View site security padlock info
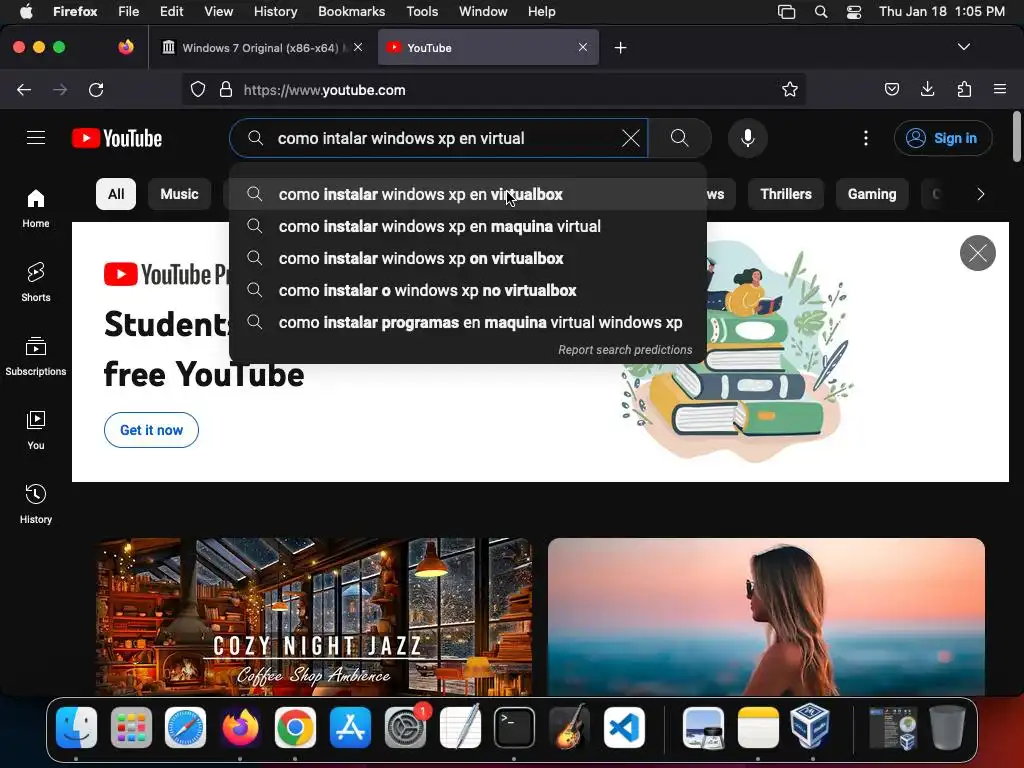 (x=226, y=89)
